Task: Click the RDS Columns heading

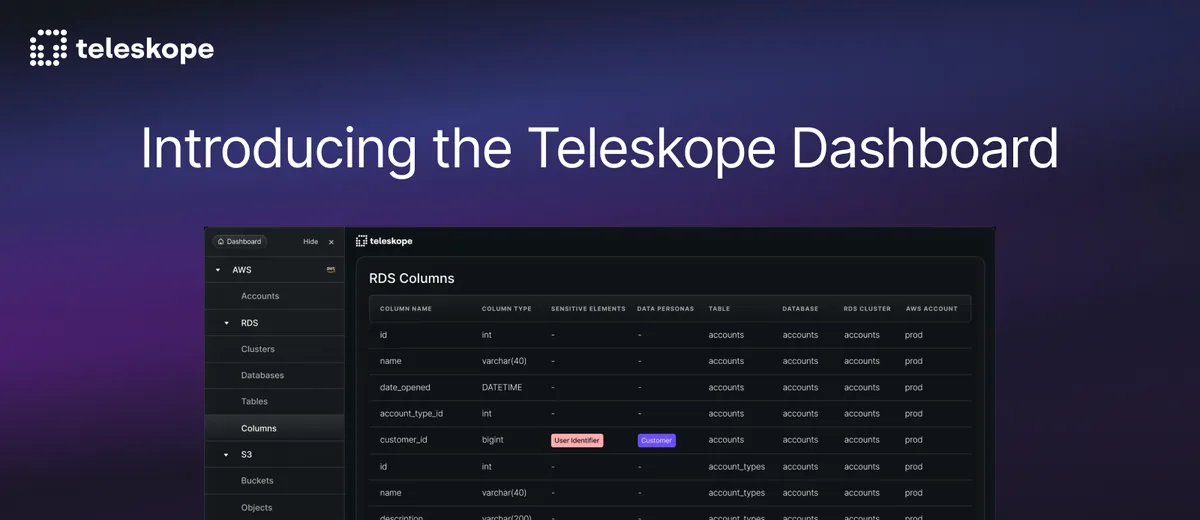Action: click(x=412, y=278)
